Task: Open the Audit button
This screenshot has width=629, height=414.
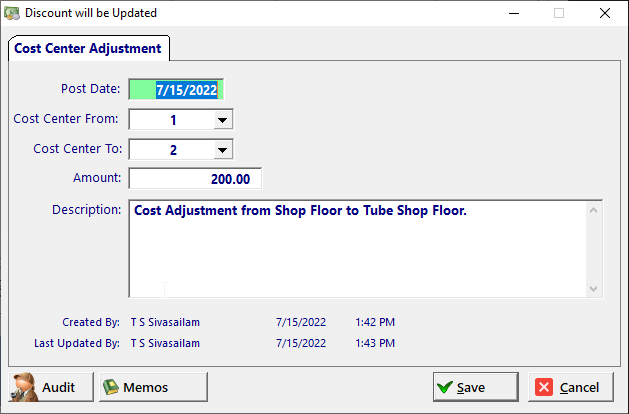Action: coord(51,387)
